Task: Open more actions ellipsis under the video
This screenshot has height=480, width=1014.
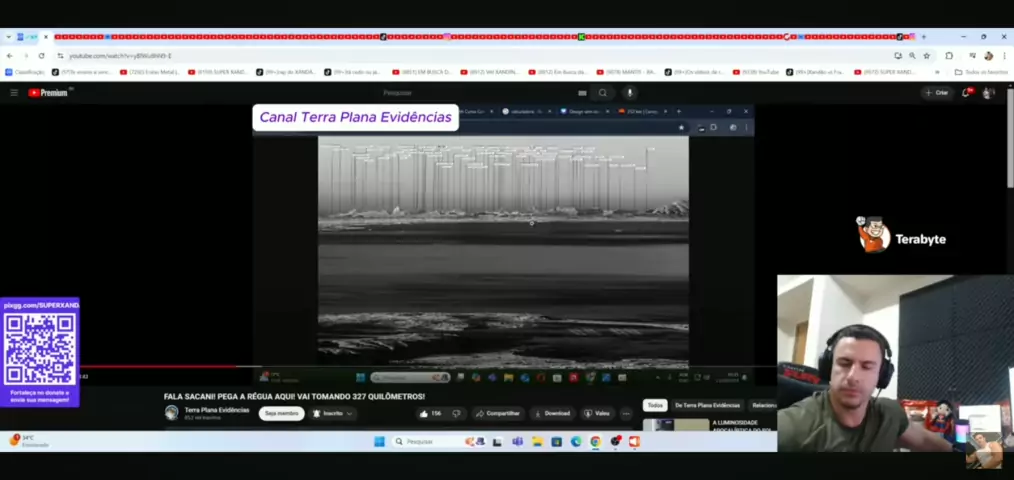Action: coord(626,413)
